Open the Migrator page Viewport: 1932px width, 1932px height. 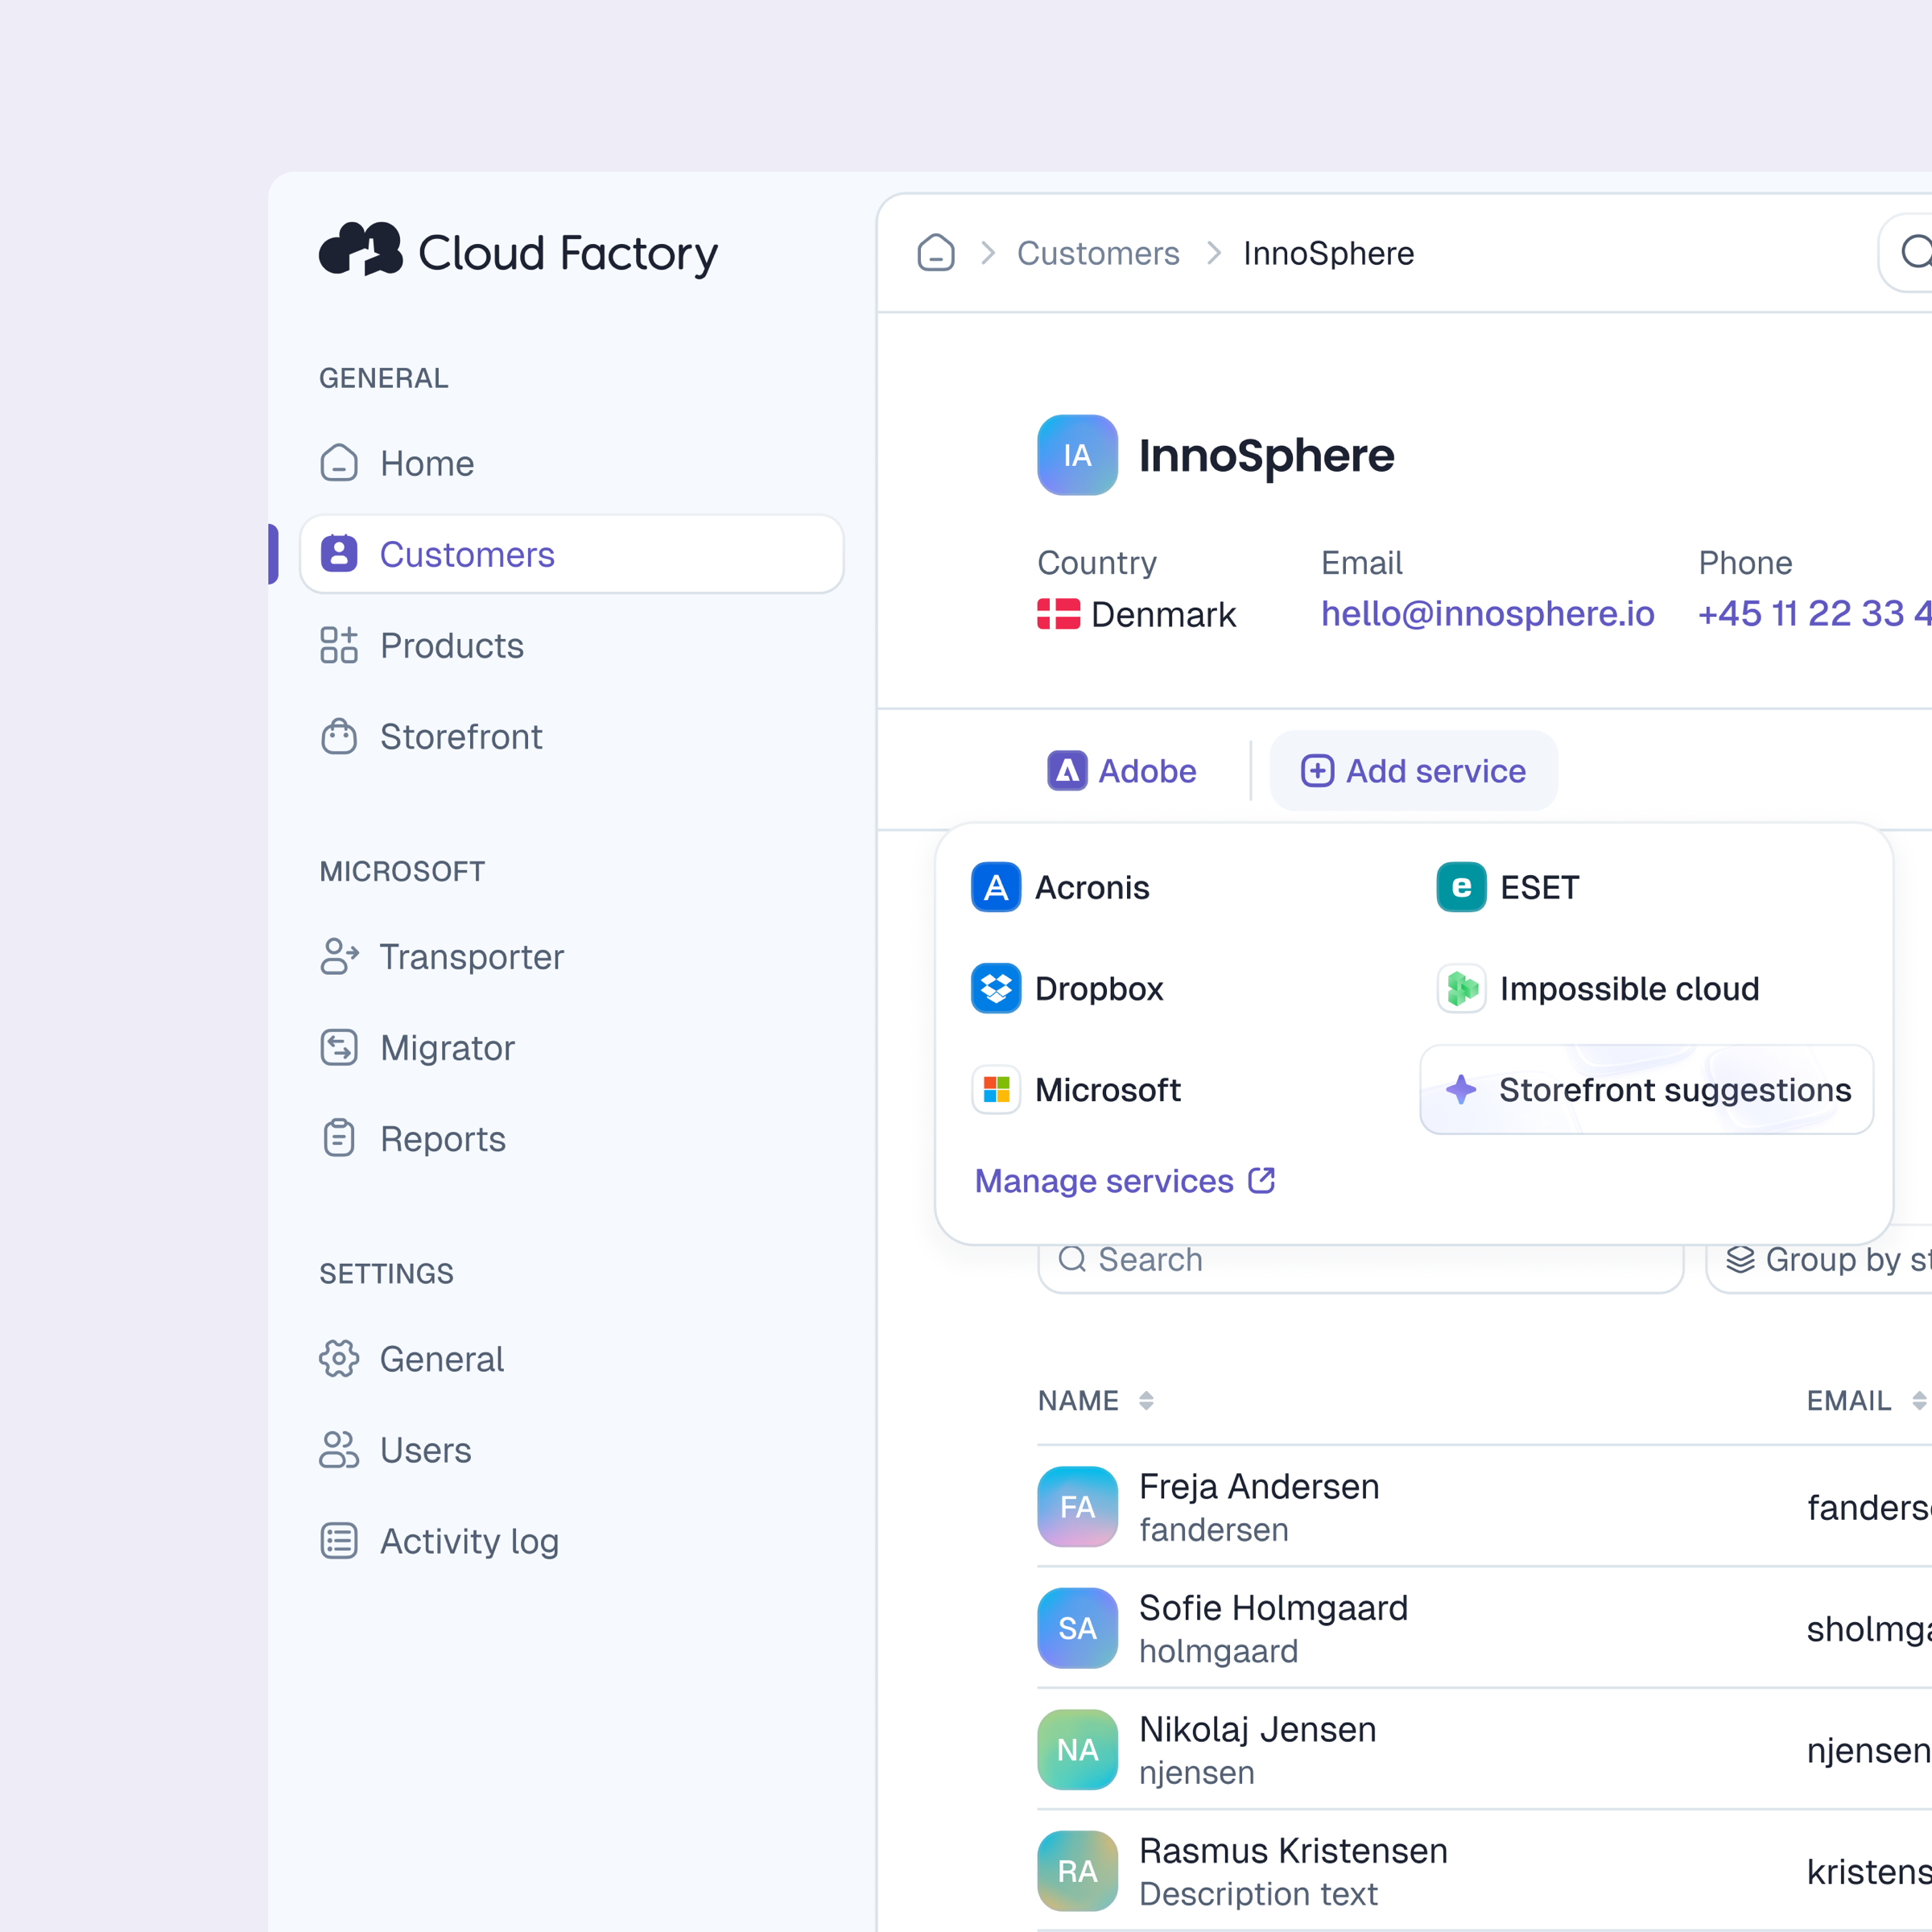571,1047
